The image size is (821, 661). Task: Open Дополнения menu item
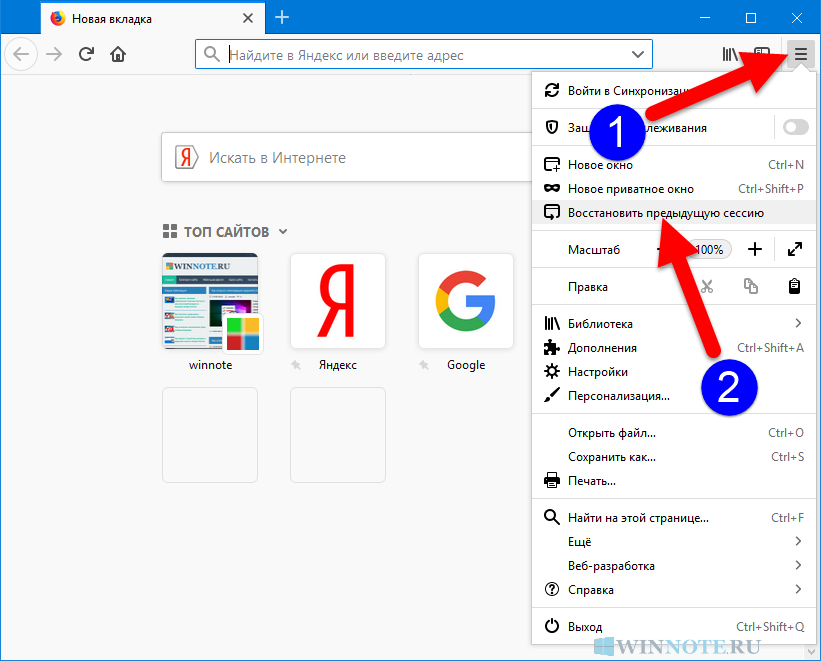click(x=674, y=348)
